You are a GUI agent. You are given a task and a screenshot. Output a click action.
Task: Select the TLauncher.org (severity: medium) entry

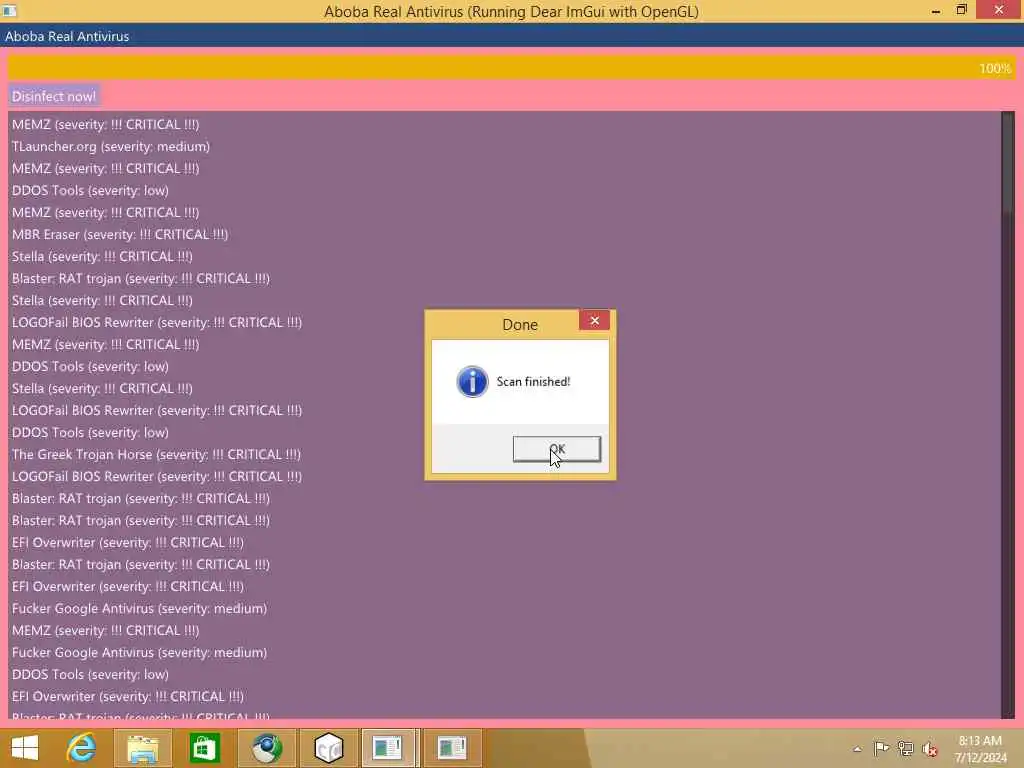tap(111, 146)
